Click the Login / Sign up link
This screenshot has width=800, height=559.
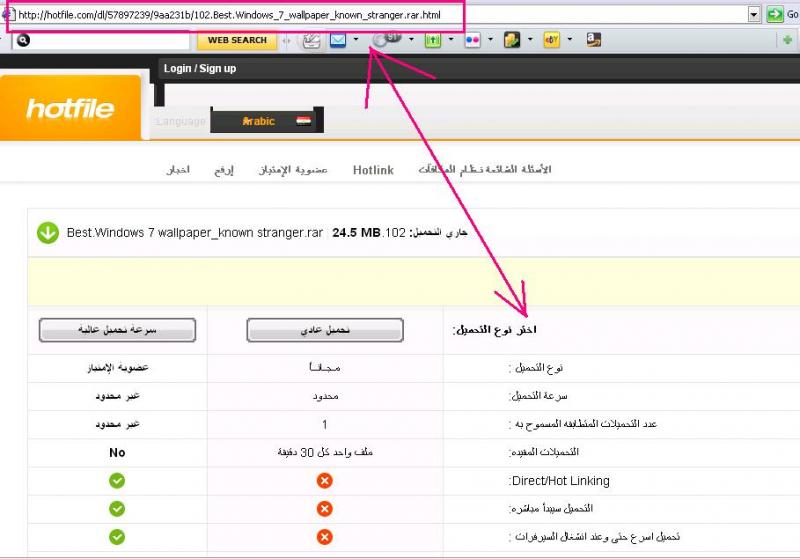click(x=200, y=68)
